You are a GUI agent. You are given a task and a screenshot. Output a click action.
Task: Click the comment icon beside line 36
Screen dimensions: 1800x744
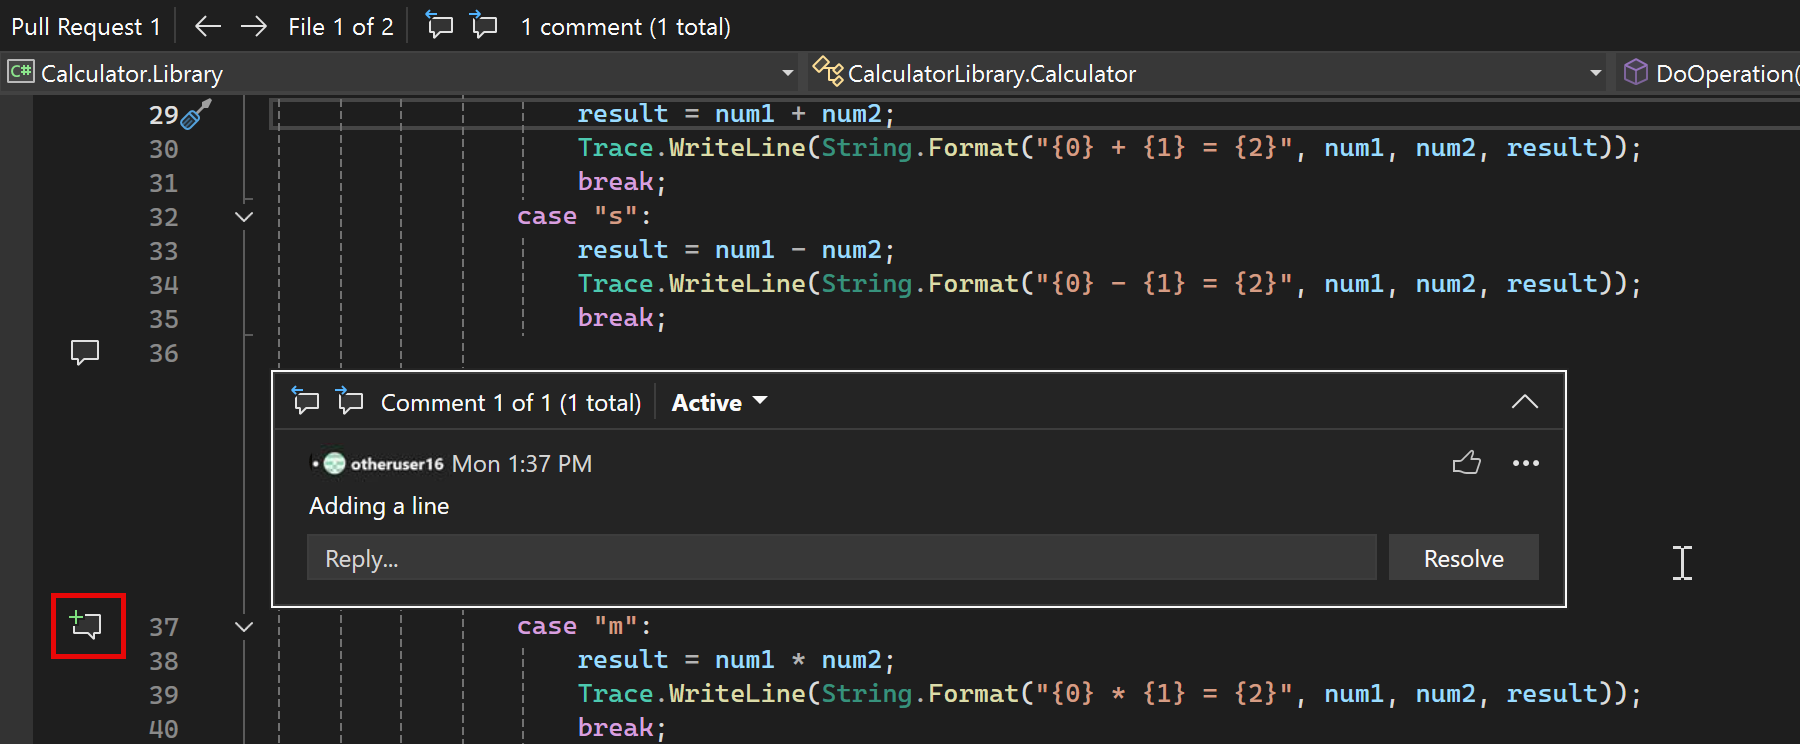(x=85, y=352)
